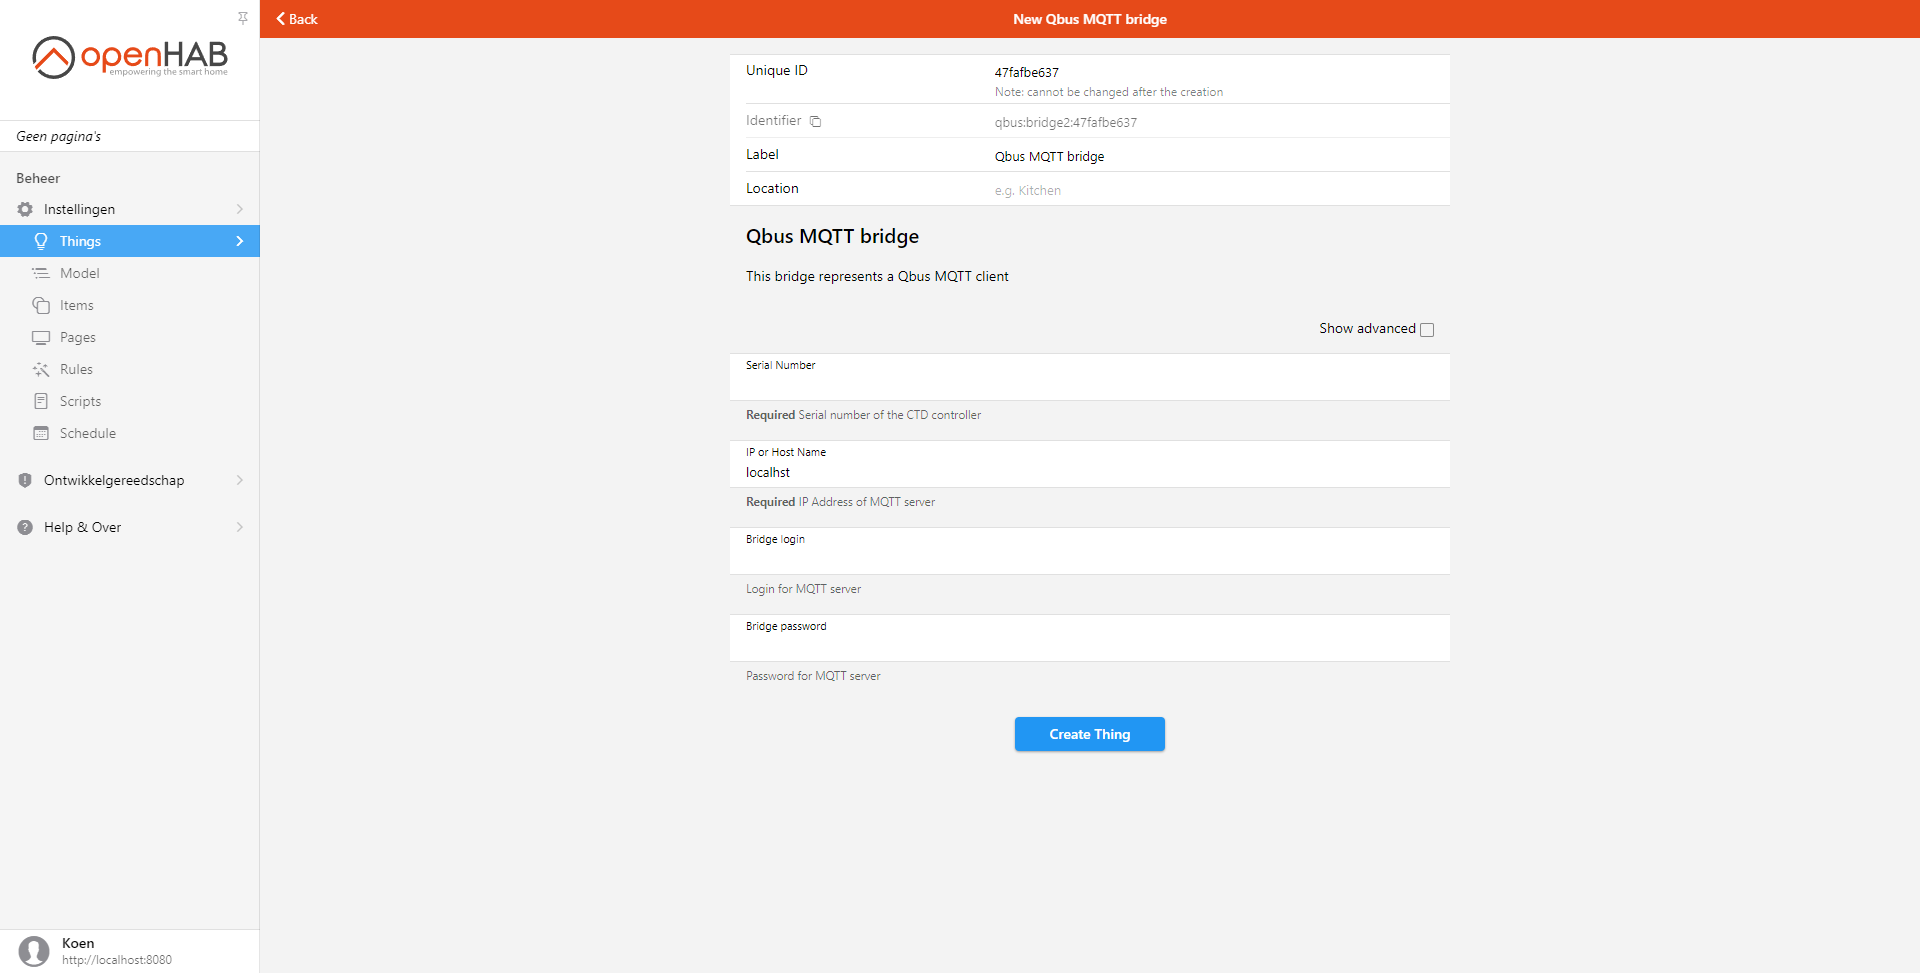This screenshot has height=973, width=1920.
Task: Open the Rules menu item
Action: click(130, 369)
